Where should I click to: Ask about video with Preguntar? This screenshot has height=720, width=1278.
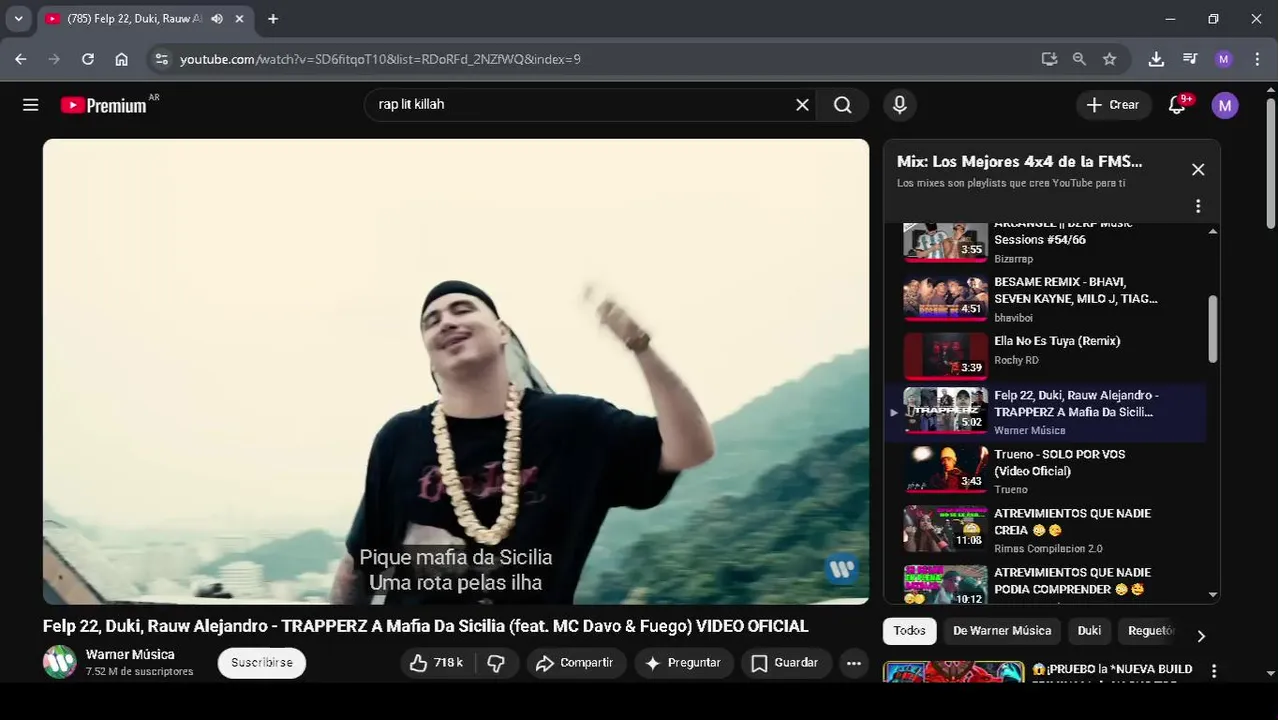[683, 663]
